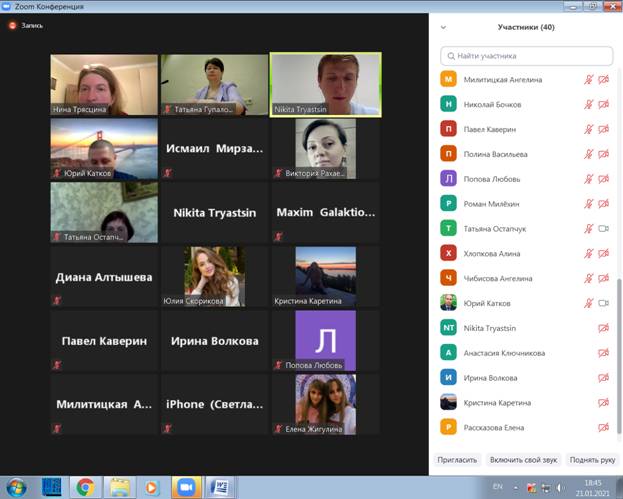Click the Найти участника search field
Viewport: 623px width, 499px height.
click(x=526, y=56)
